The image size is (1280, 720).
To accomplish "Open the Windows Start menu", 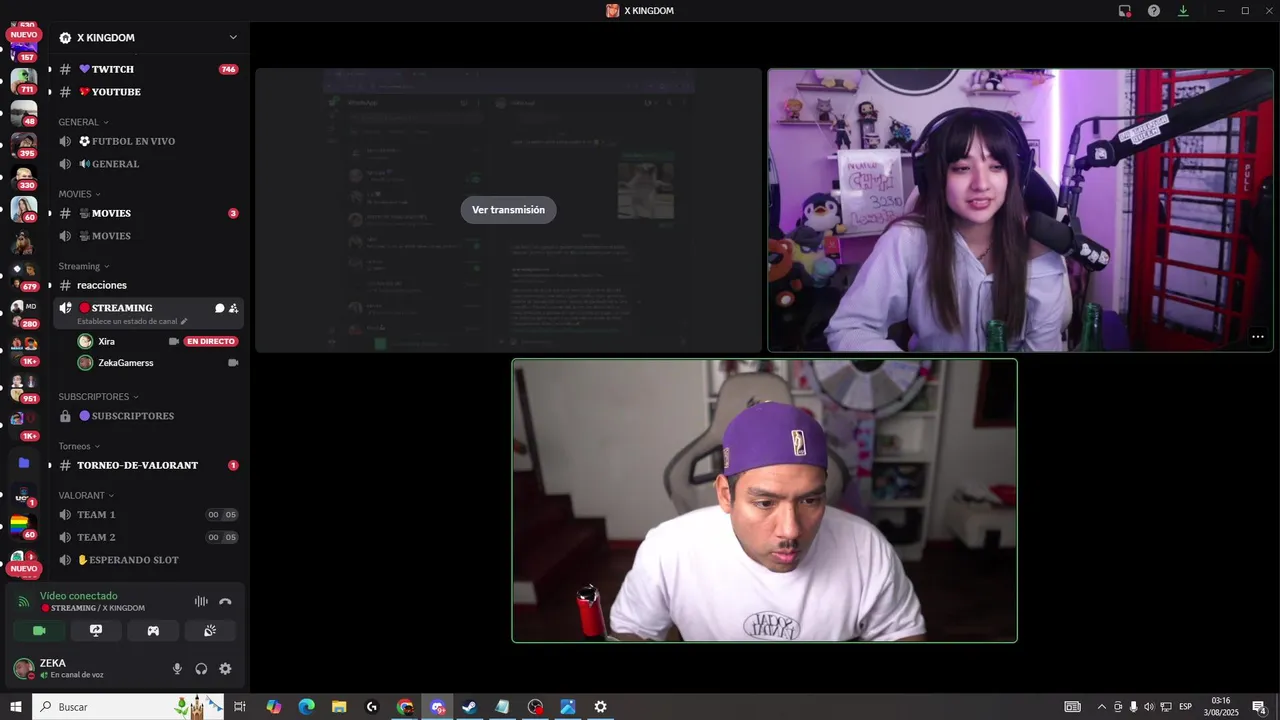I will tap(15, 707).
